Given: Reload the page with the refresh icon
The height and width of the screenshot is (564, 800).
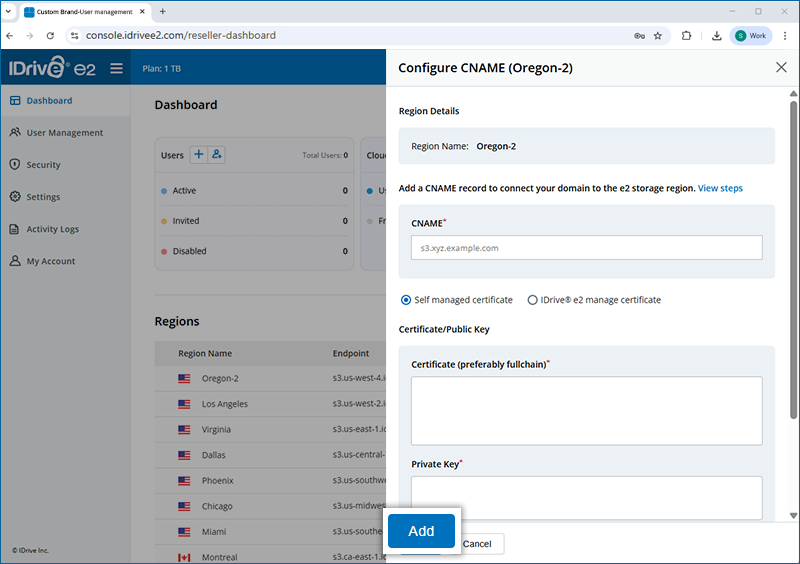Looking at the screenshot, I should 50,36.
